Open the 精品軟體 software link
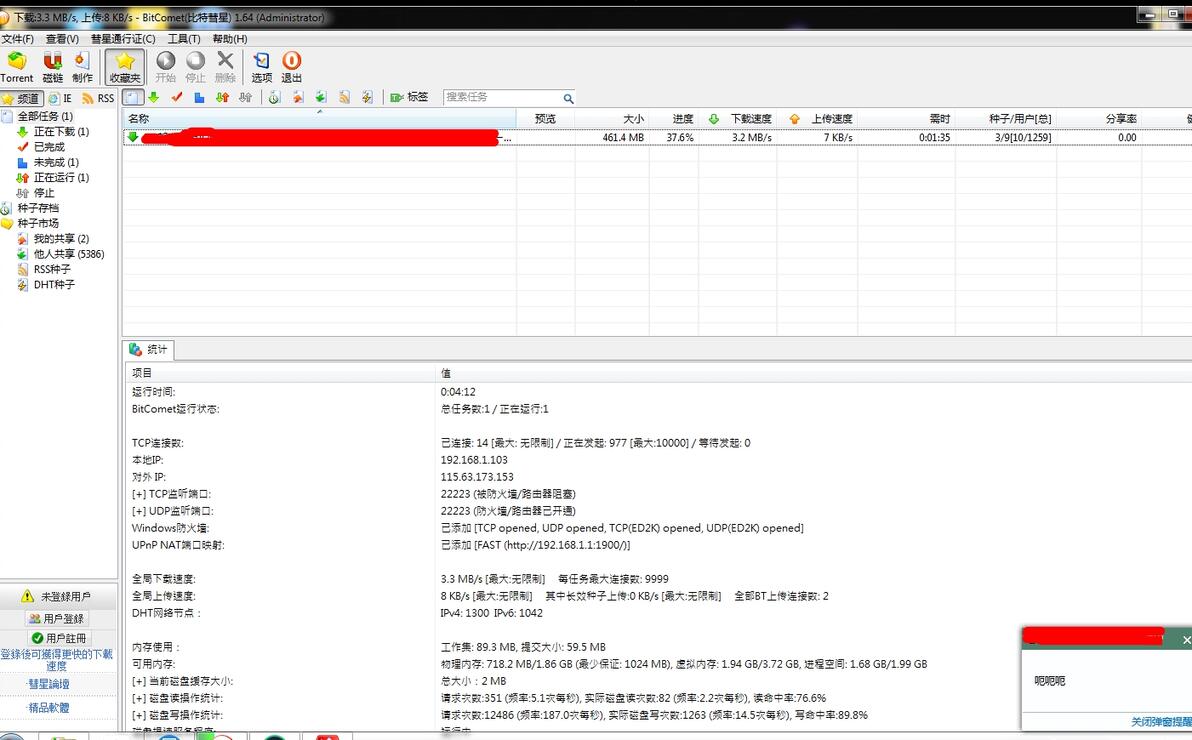Viewport: 1192px width, 740px height. tap(49, 707)
